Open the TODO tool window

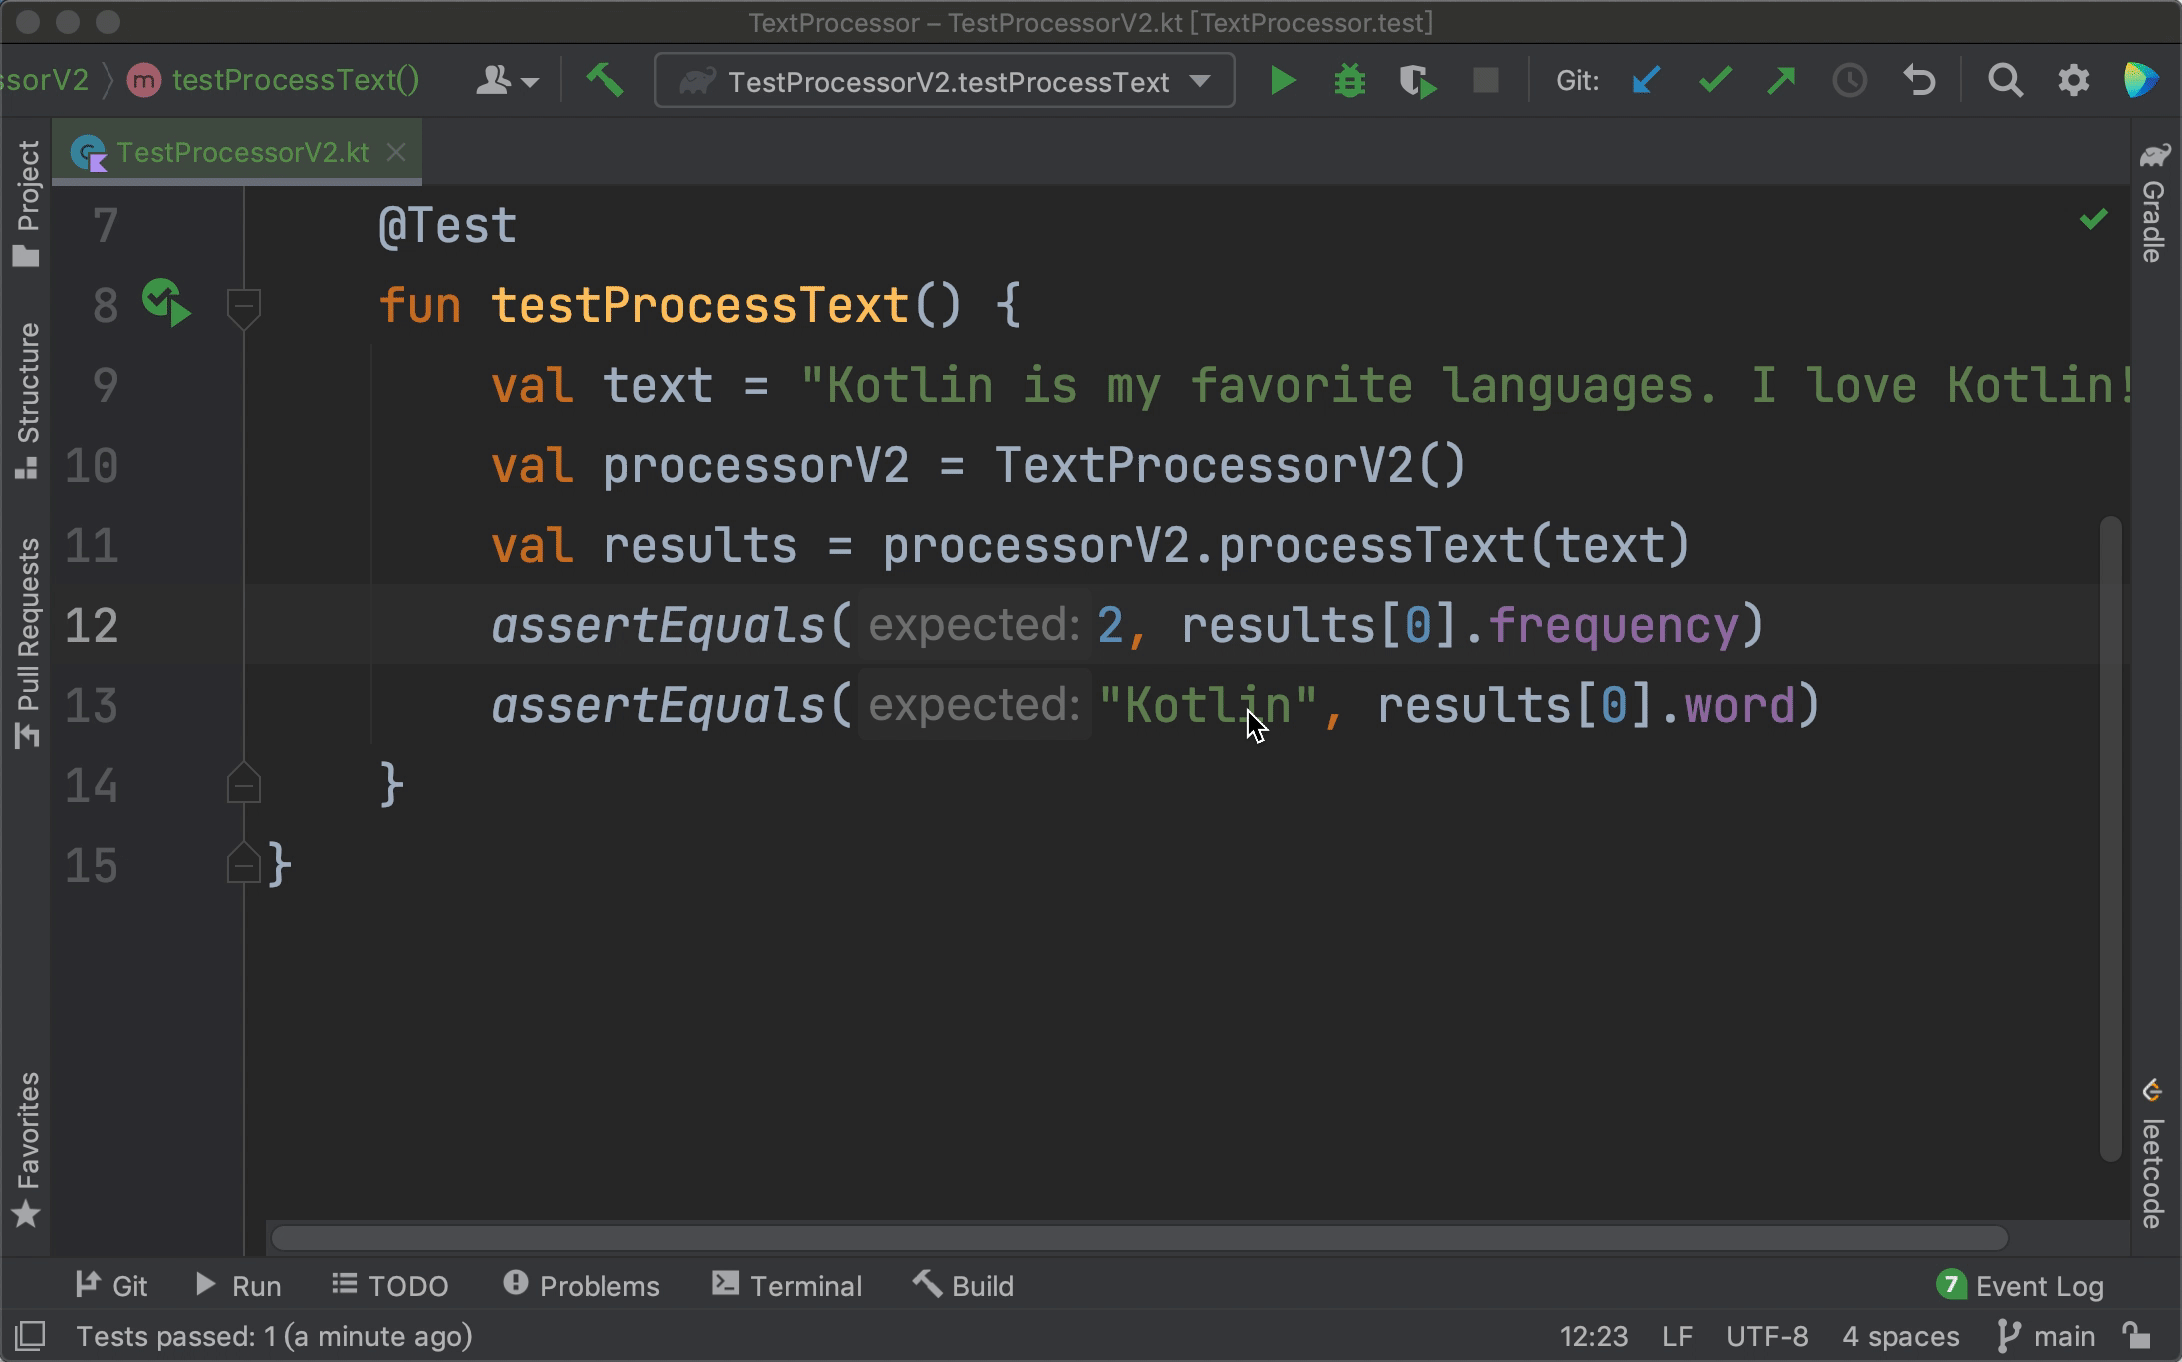[390, 1285]
